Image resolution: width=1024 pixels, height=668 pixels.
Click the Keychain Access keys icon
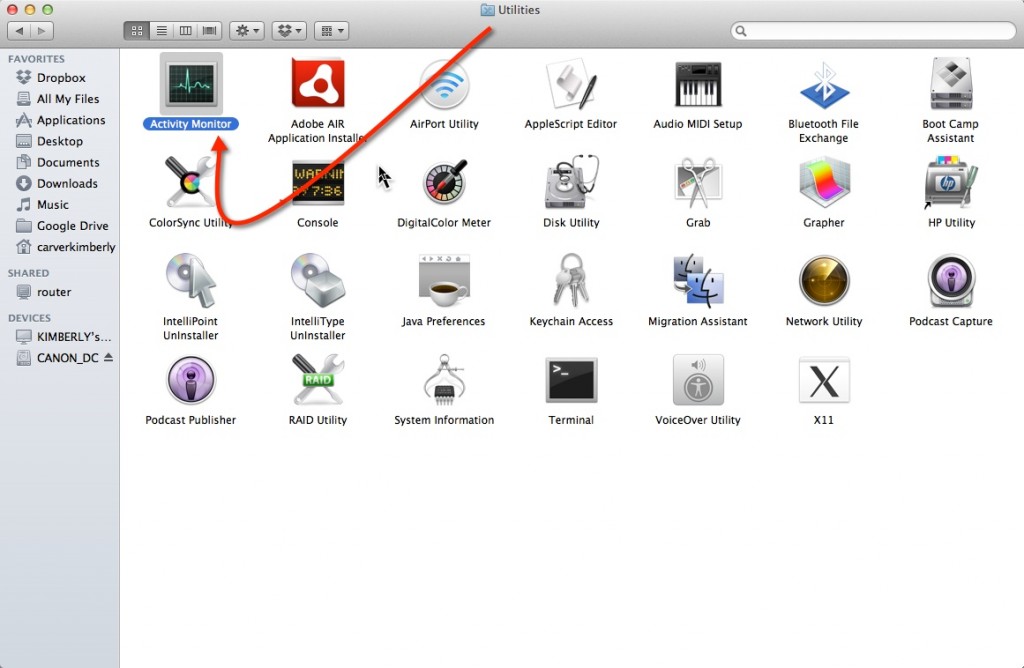(571, 280)
